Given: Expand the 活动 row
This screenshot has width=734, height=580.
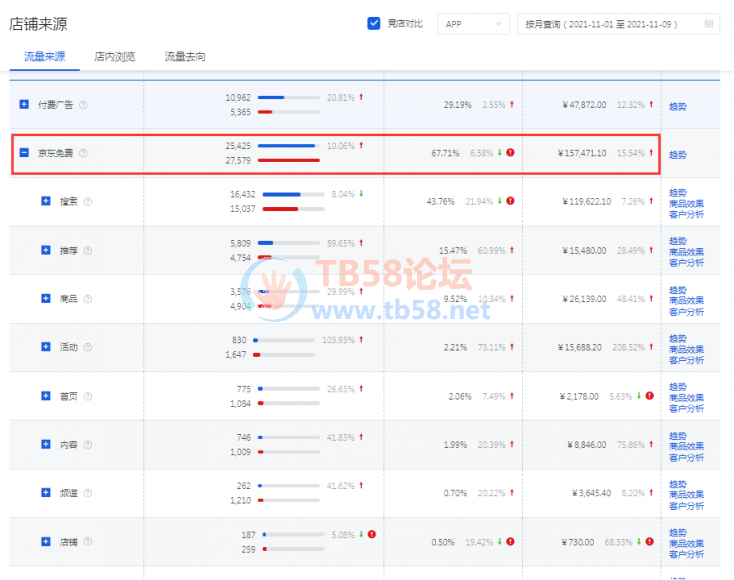Looking at the screenshot, I should [x=46, y=346].
